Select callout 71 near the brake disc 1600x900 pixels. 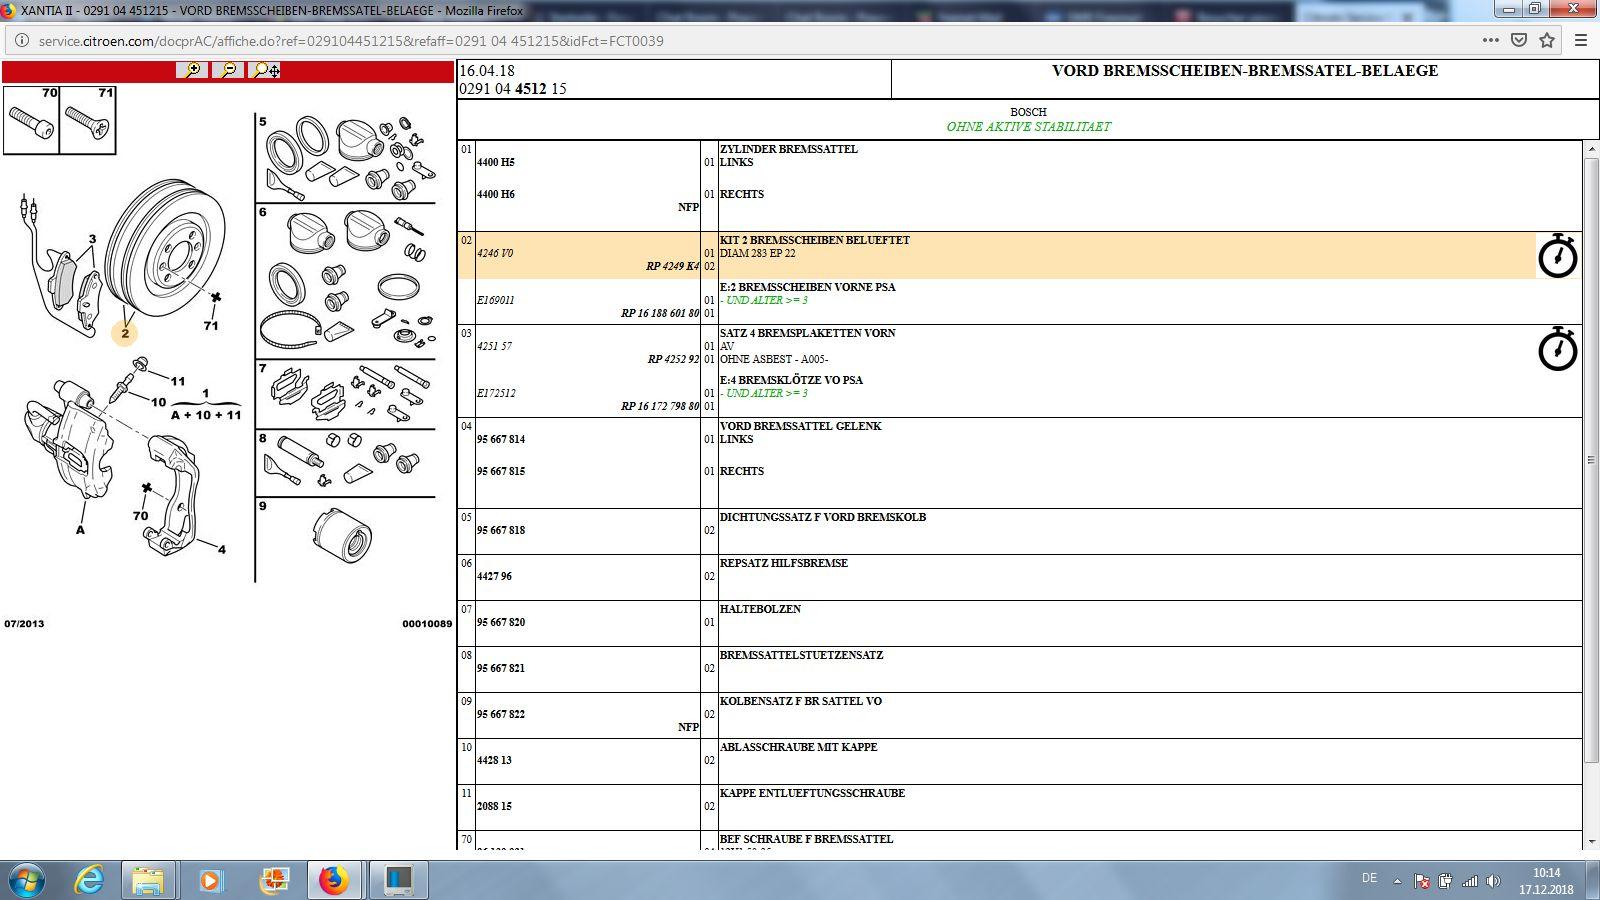[211, 325]
